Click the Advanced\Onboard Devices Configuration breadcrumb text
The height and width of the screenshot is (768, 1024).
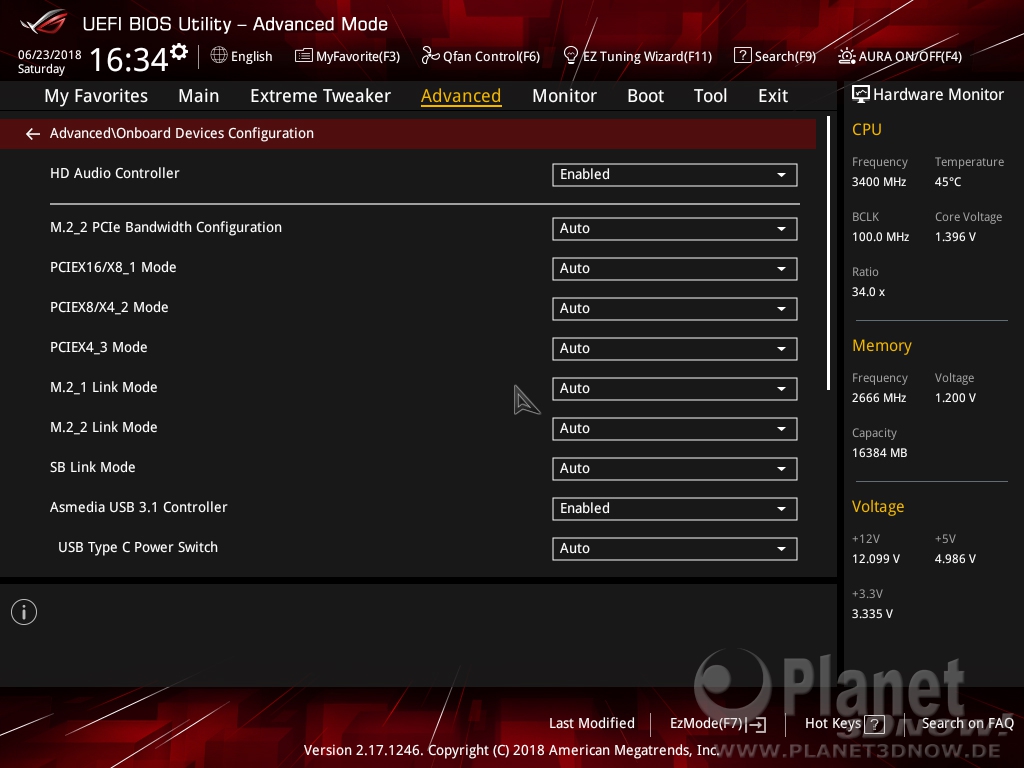click(182, 133)
